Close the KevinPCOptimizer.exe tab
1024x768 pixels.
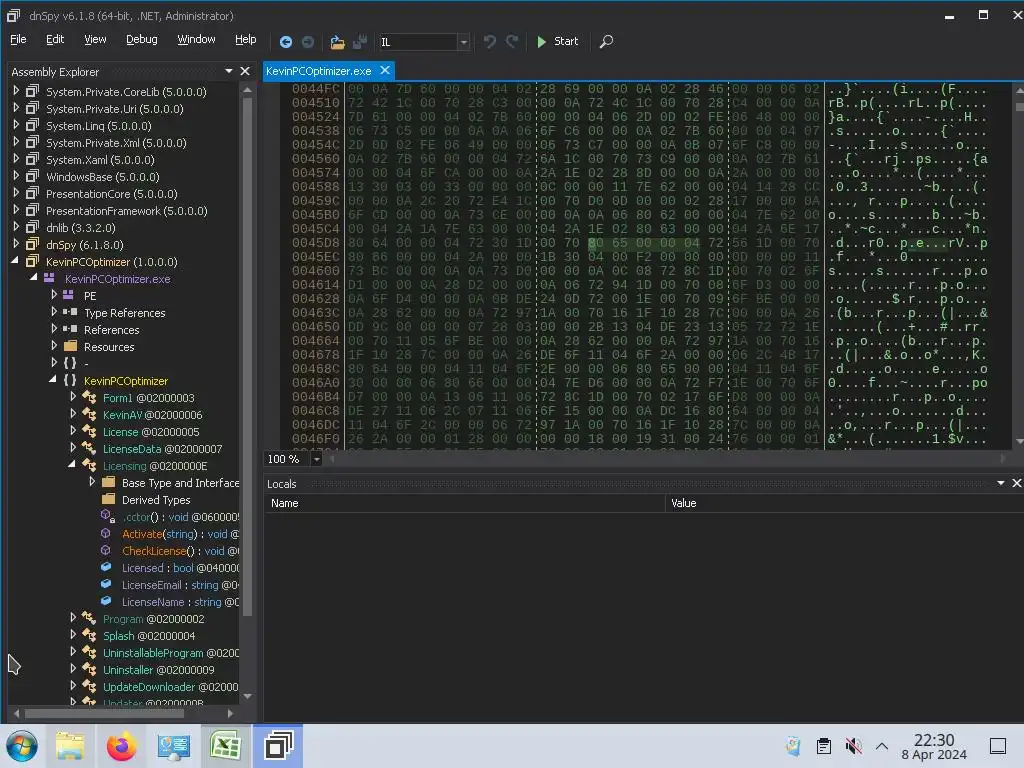pyautogui.click(x=385, y=70)
